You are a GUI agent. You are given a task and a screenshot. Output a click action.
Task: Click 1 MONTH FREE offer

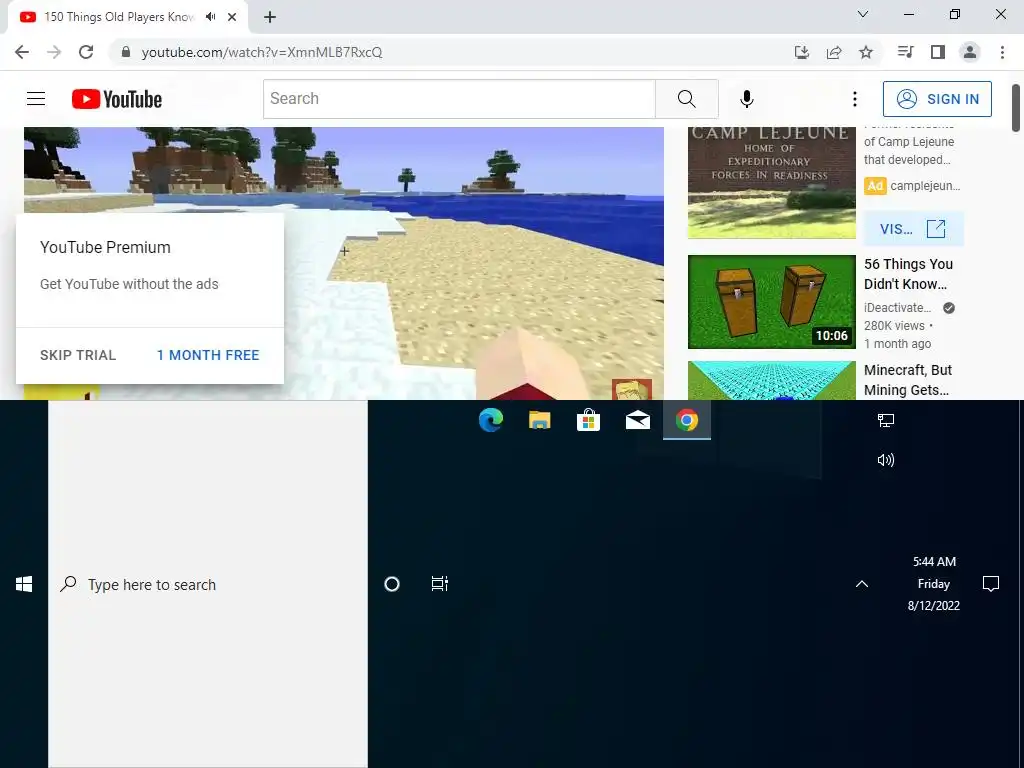point(208,355)
